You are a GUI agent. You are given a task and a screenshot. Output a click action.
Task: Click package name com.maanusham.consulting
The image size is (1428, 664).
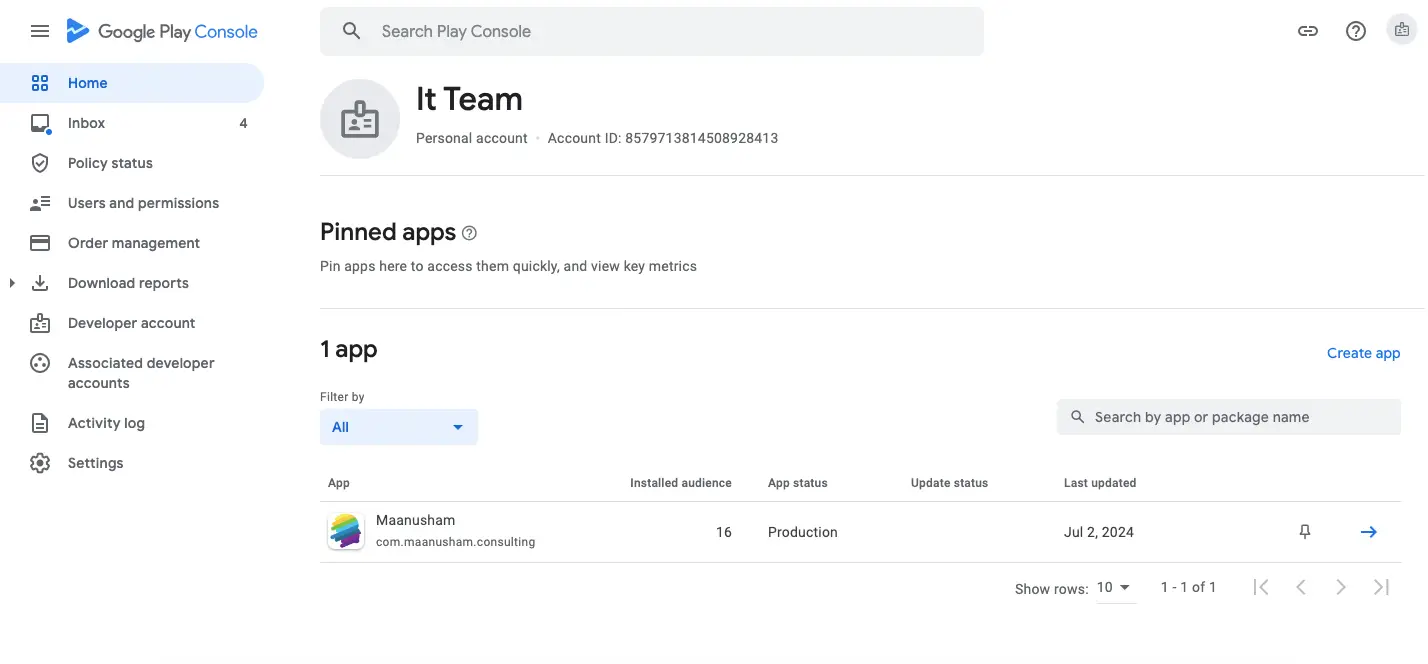pyautogui.click(x=455, y=542)
